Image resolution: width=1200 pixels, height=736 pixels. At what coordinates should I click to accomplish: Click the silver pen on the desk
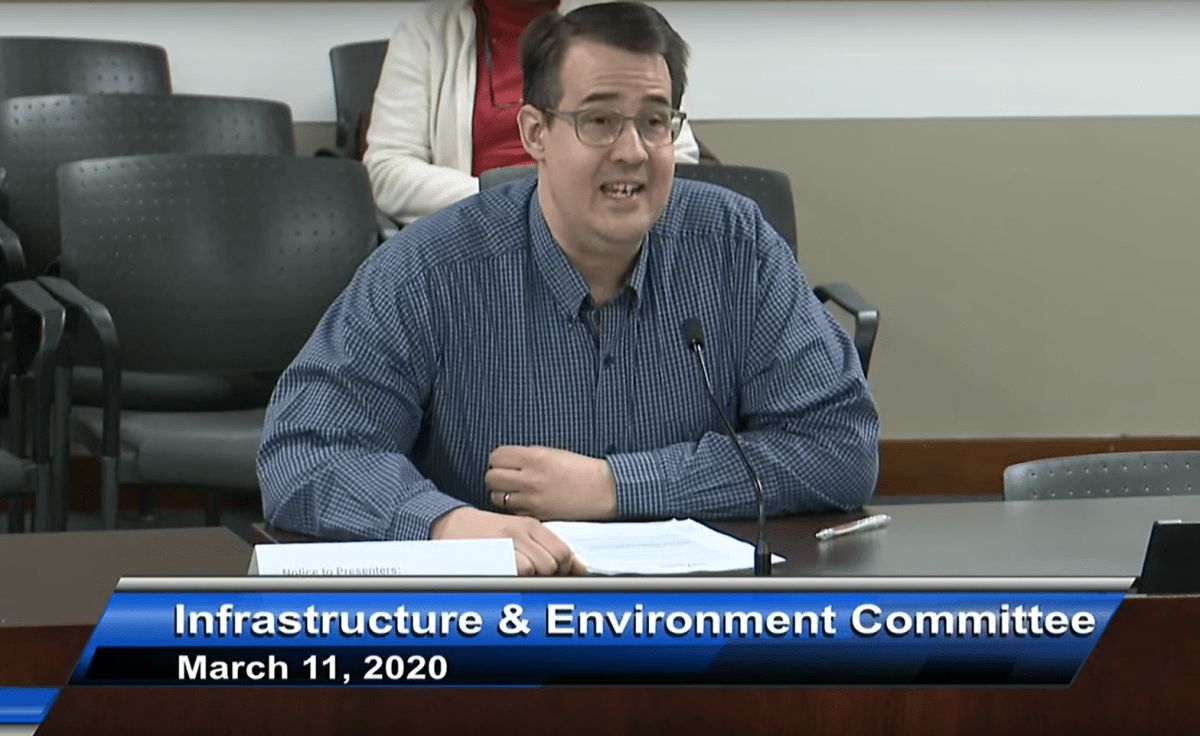[x=852, y=527]
